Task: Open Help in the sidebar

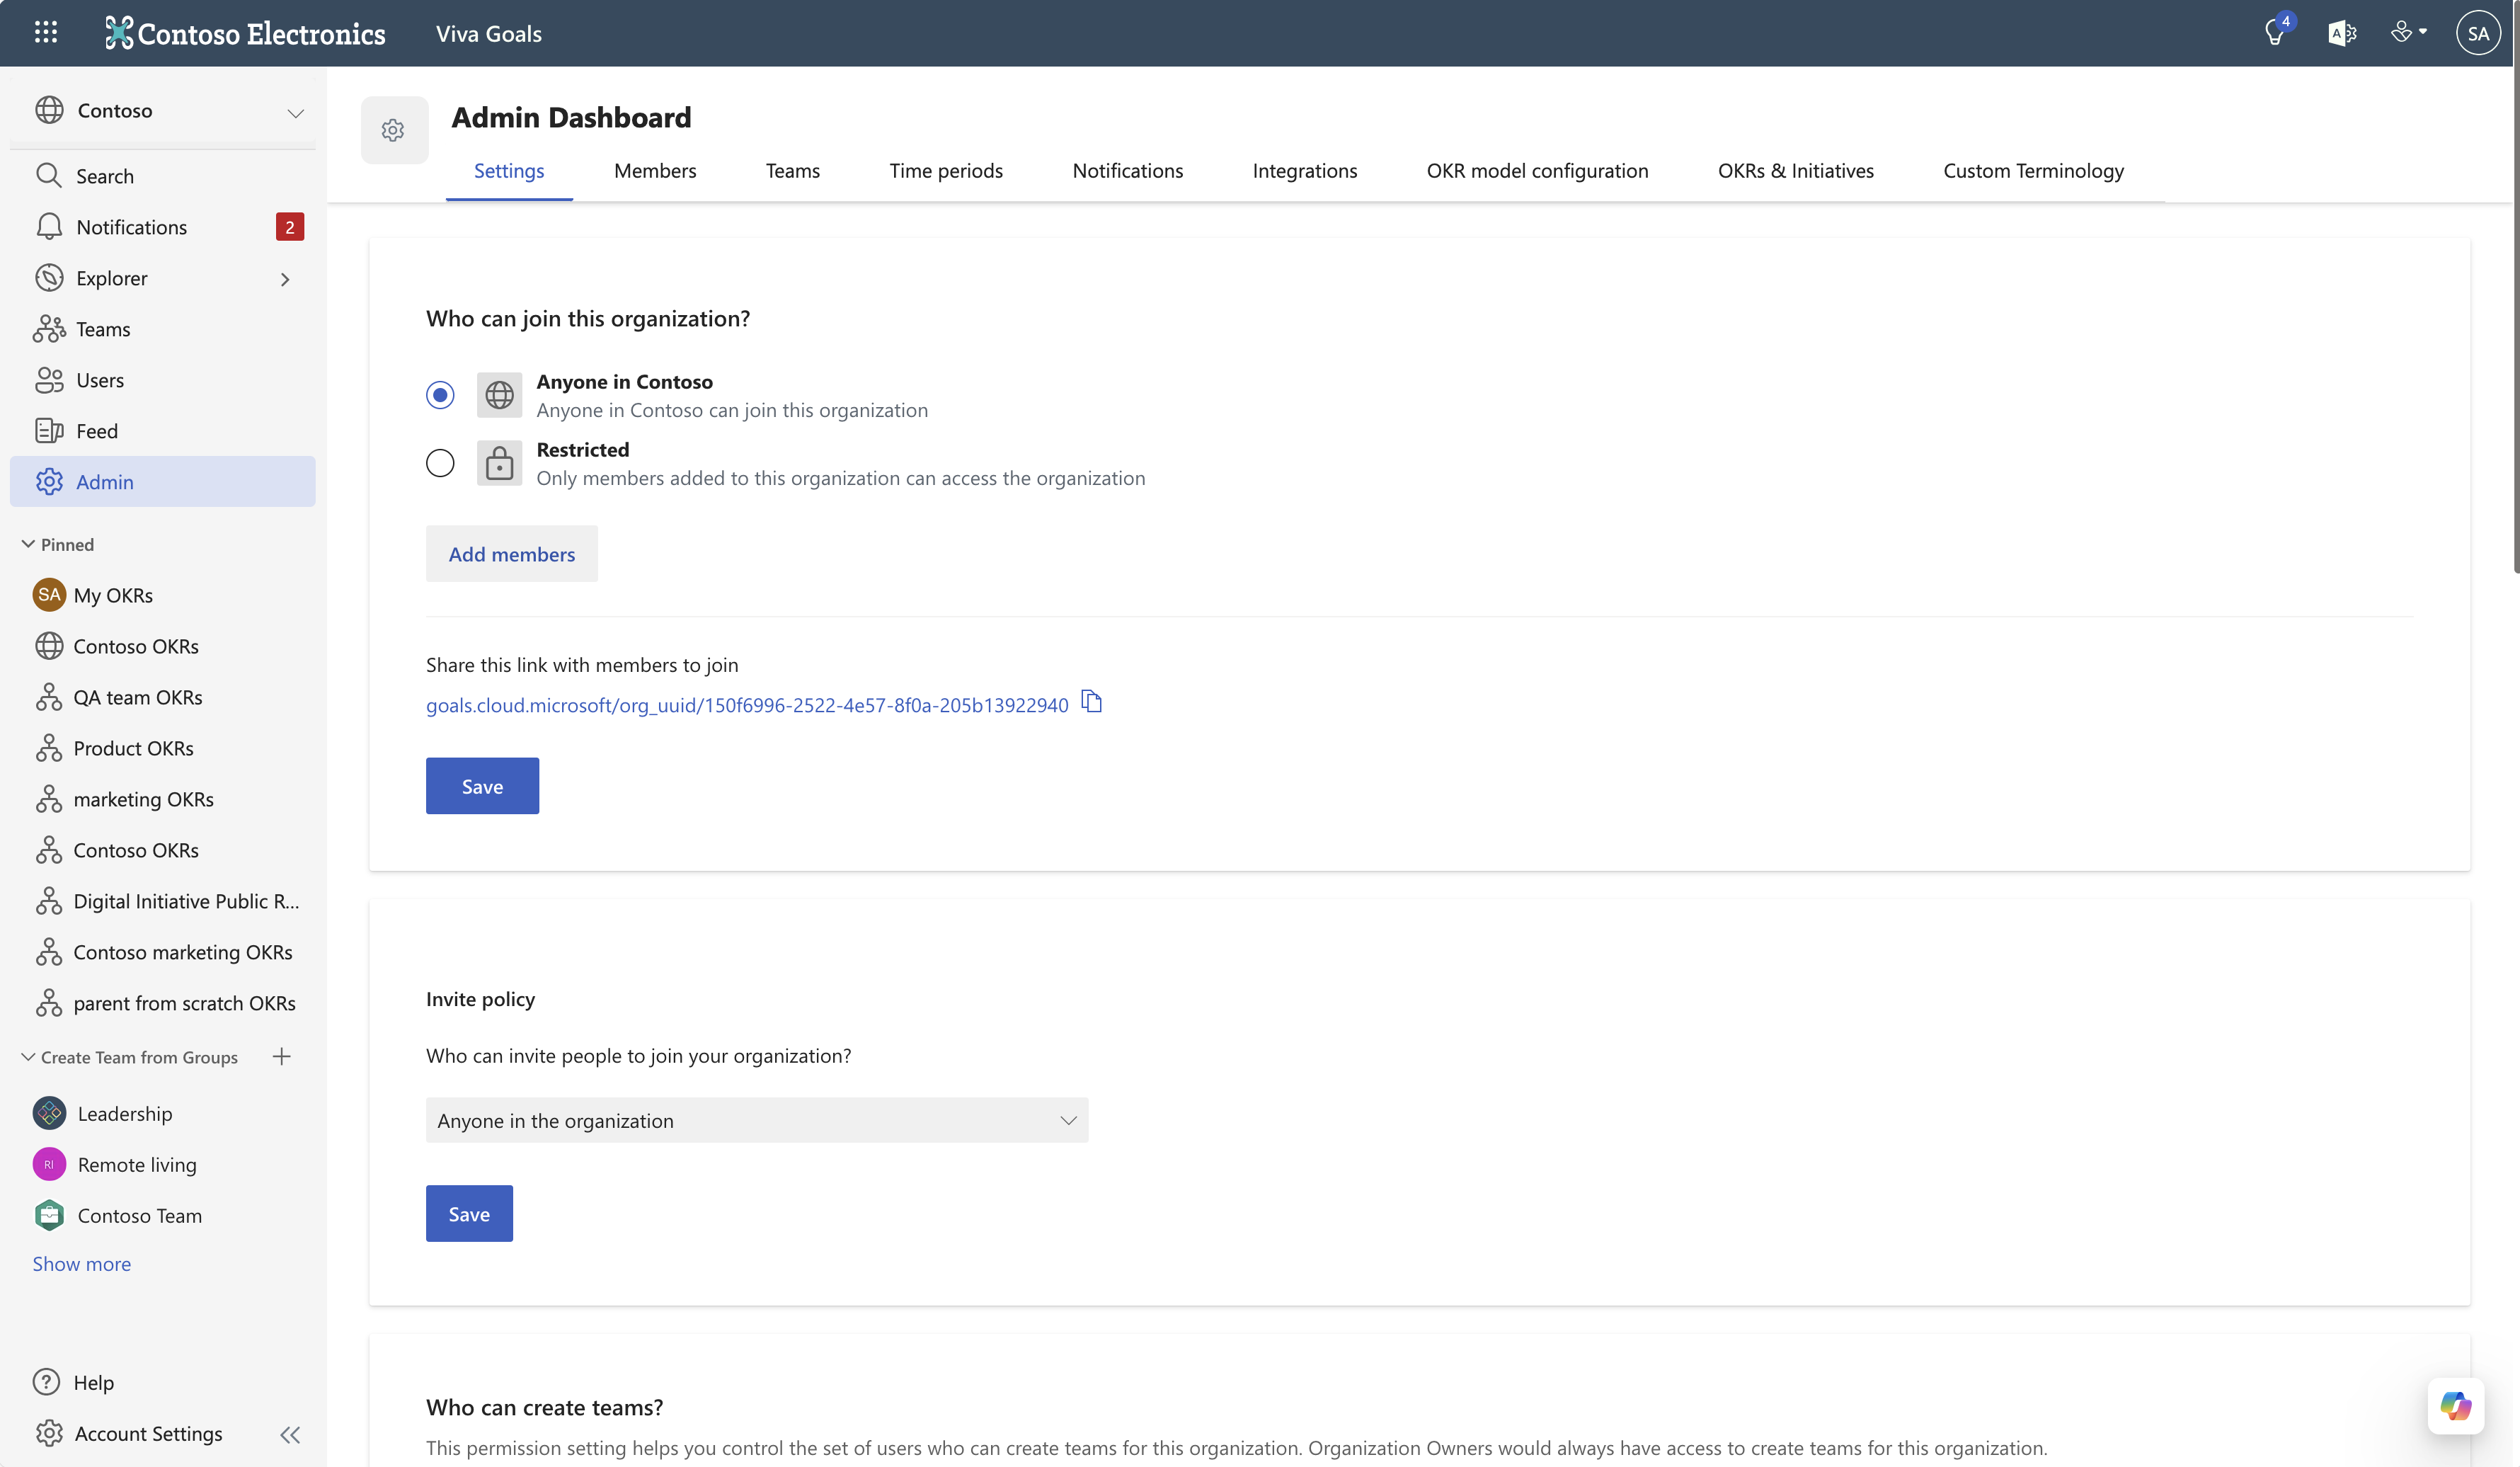Action: point(73,1382)
